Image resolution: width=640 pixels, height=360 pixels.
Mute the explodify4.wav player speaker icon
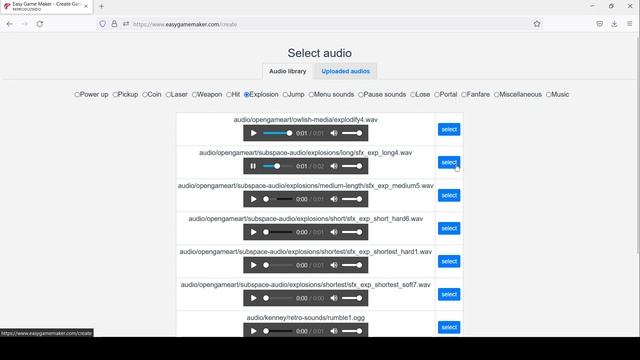tap(334, 133)
